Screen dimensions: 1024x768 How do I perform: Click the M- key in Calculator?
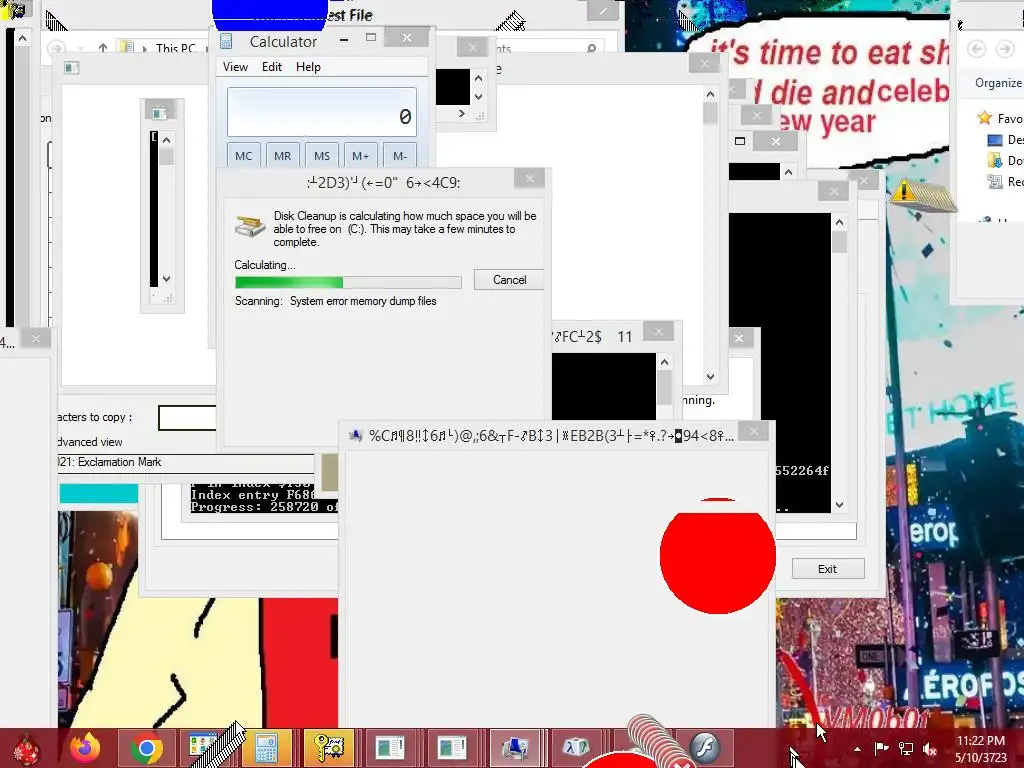point(400,155)
